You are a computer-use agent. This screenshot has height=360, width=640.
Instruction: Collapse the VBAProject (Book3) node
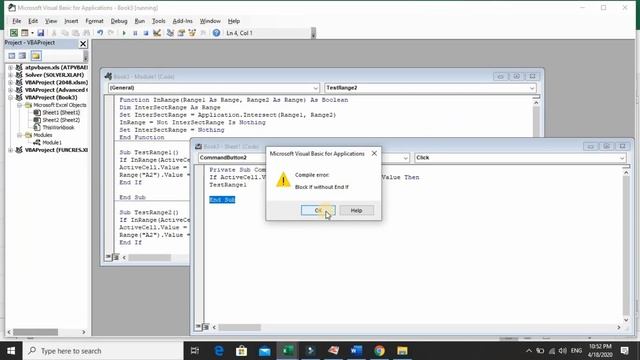click(x=10, y=98)
